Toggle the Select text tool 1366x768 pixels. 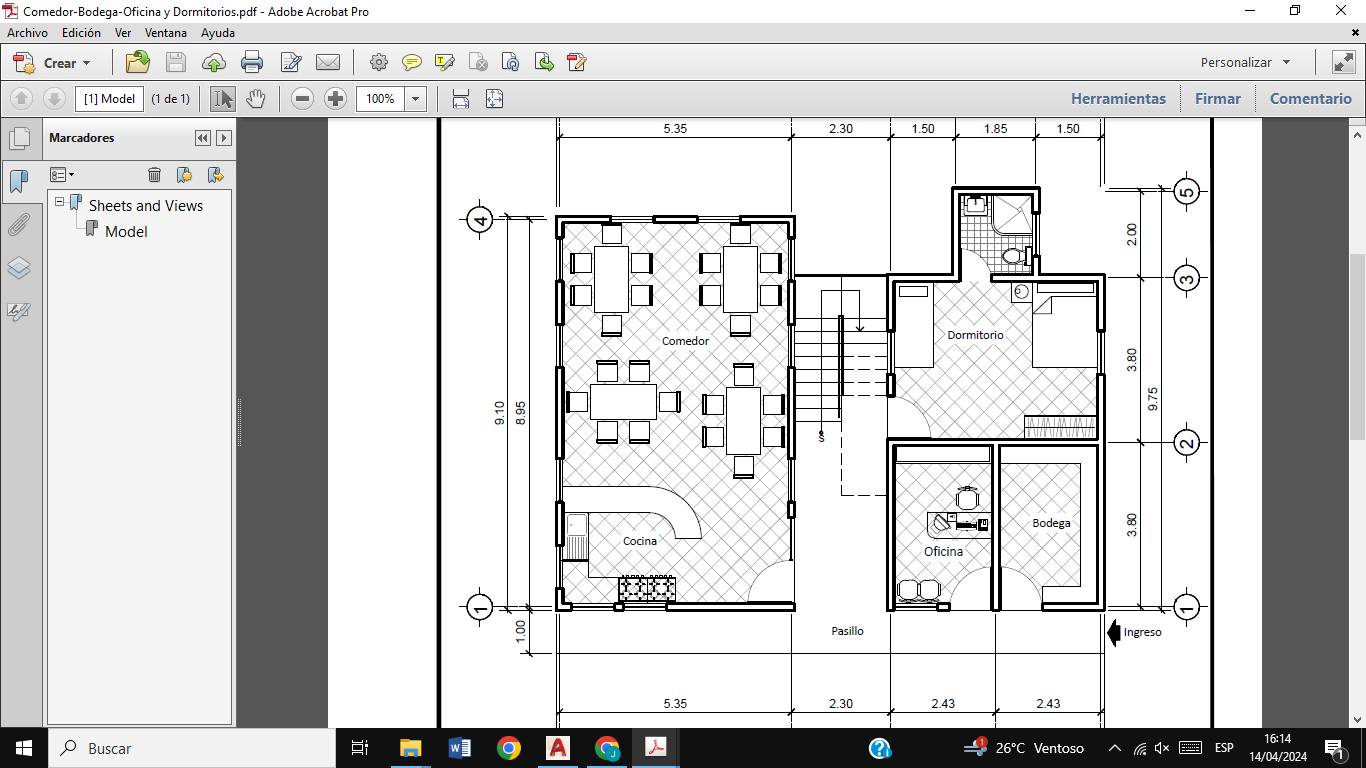(223, 99)
